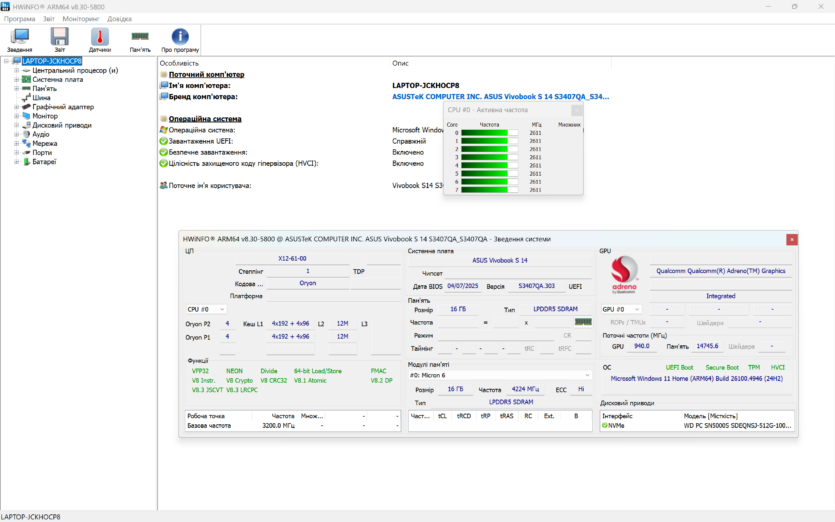The height and width of the screenshot is (522, 835).
Task: Open the About (Про програму) info icon
Action: coord(180,40)
